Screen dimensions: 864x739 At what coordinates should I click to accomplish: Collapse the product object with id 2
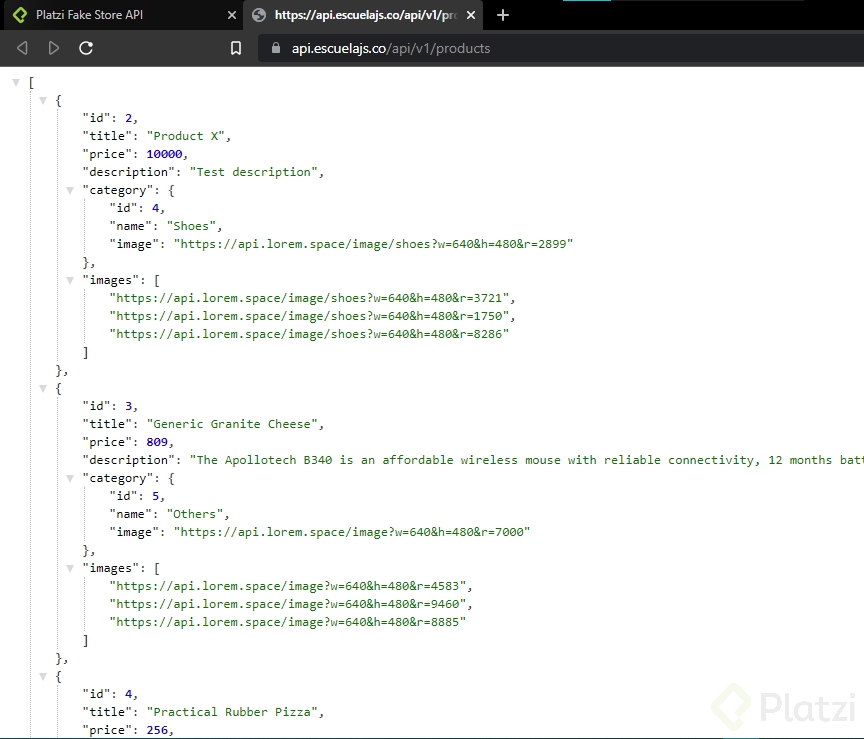(43, 101)
